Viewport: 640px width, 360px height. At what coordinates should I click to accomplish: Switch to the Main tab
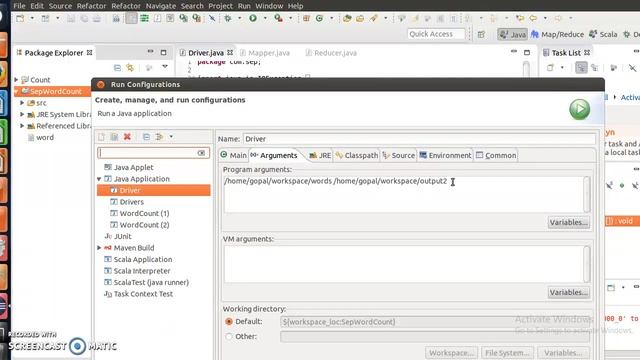(x=233, y=155)
